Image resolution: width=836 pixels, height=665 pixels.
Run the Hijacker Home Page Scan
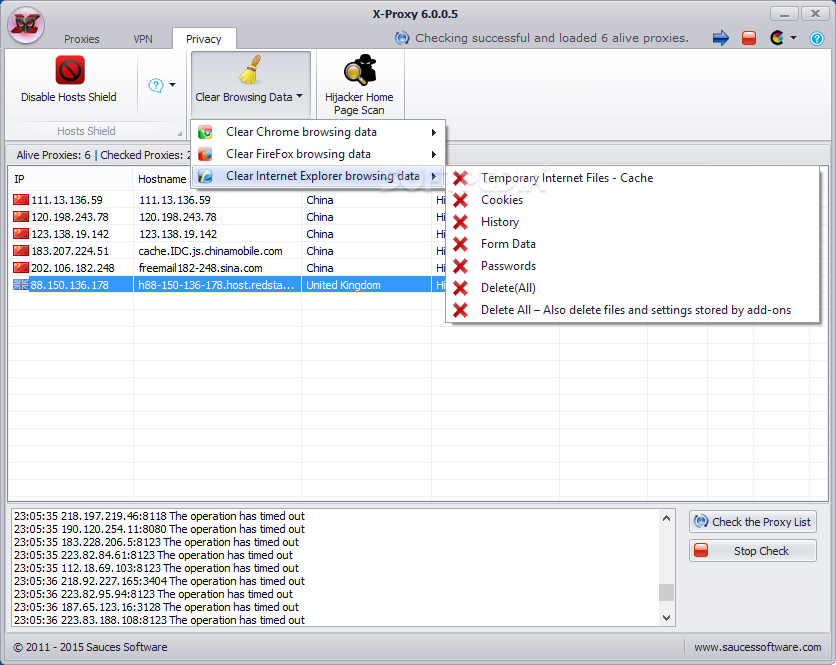[x=360, y=84]
